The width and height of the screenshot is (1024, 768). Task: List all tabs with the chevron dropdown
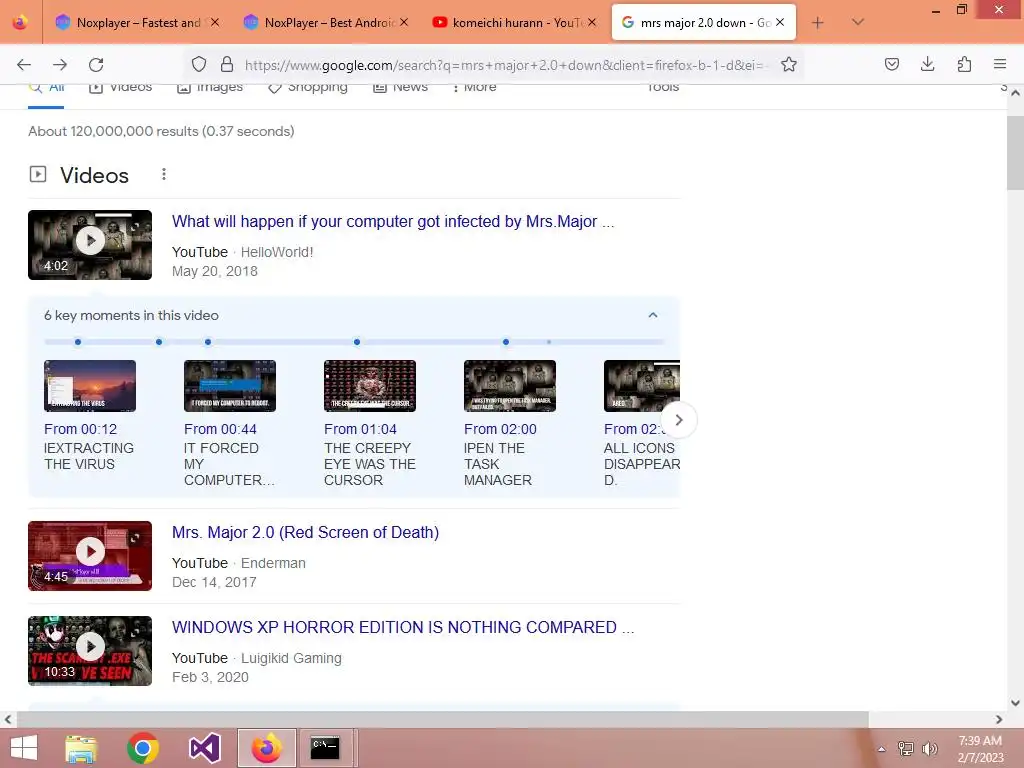[858, 22]
